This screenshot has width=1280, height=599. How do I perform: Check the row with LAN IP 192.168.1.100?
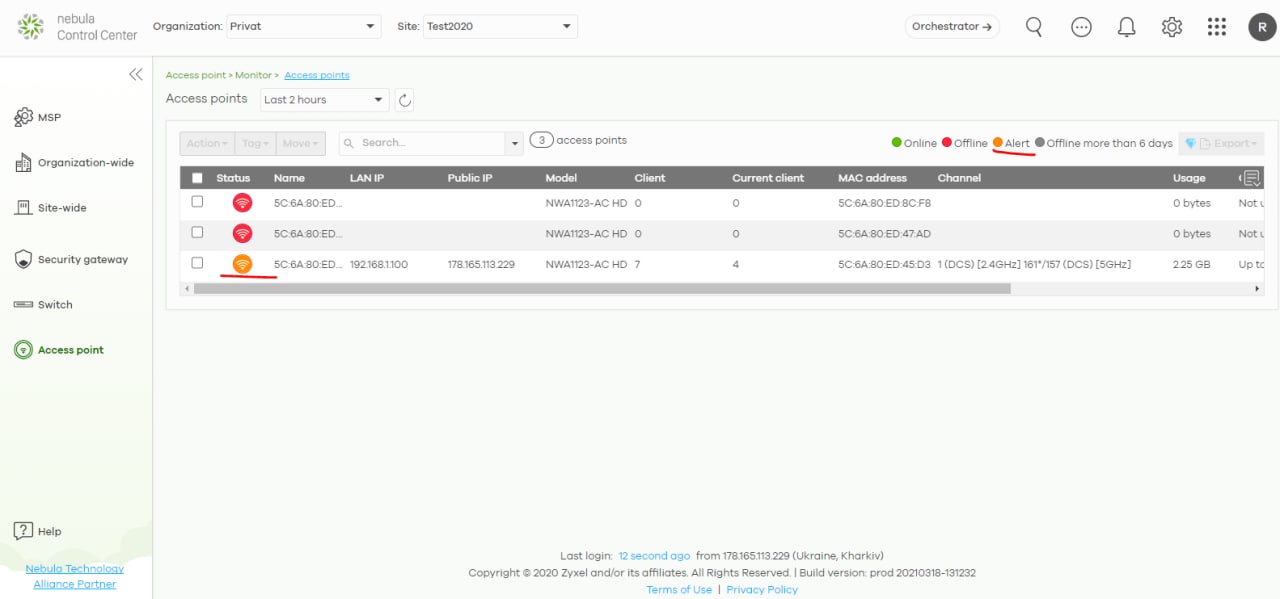(x=197, y=263)
